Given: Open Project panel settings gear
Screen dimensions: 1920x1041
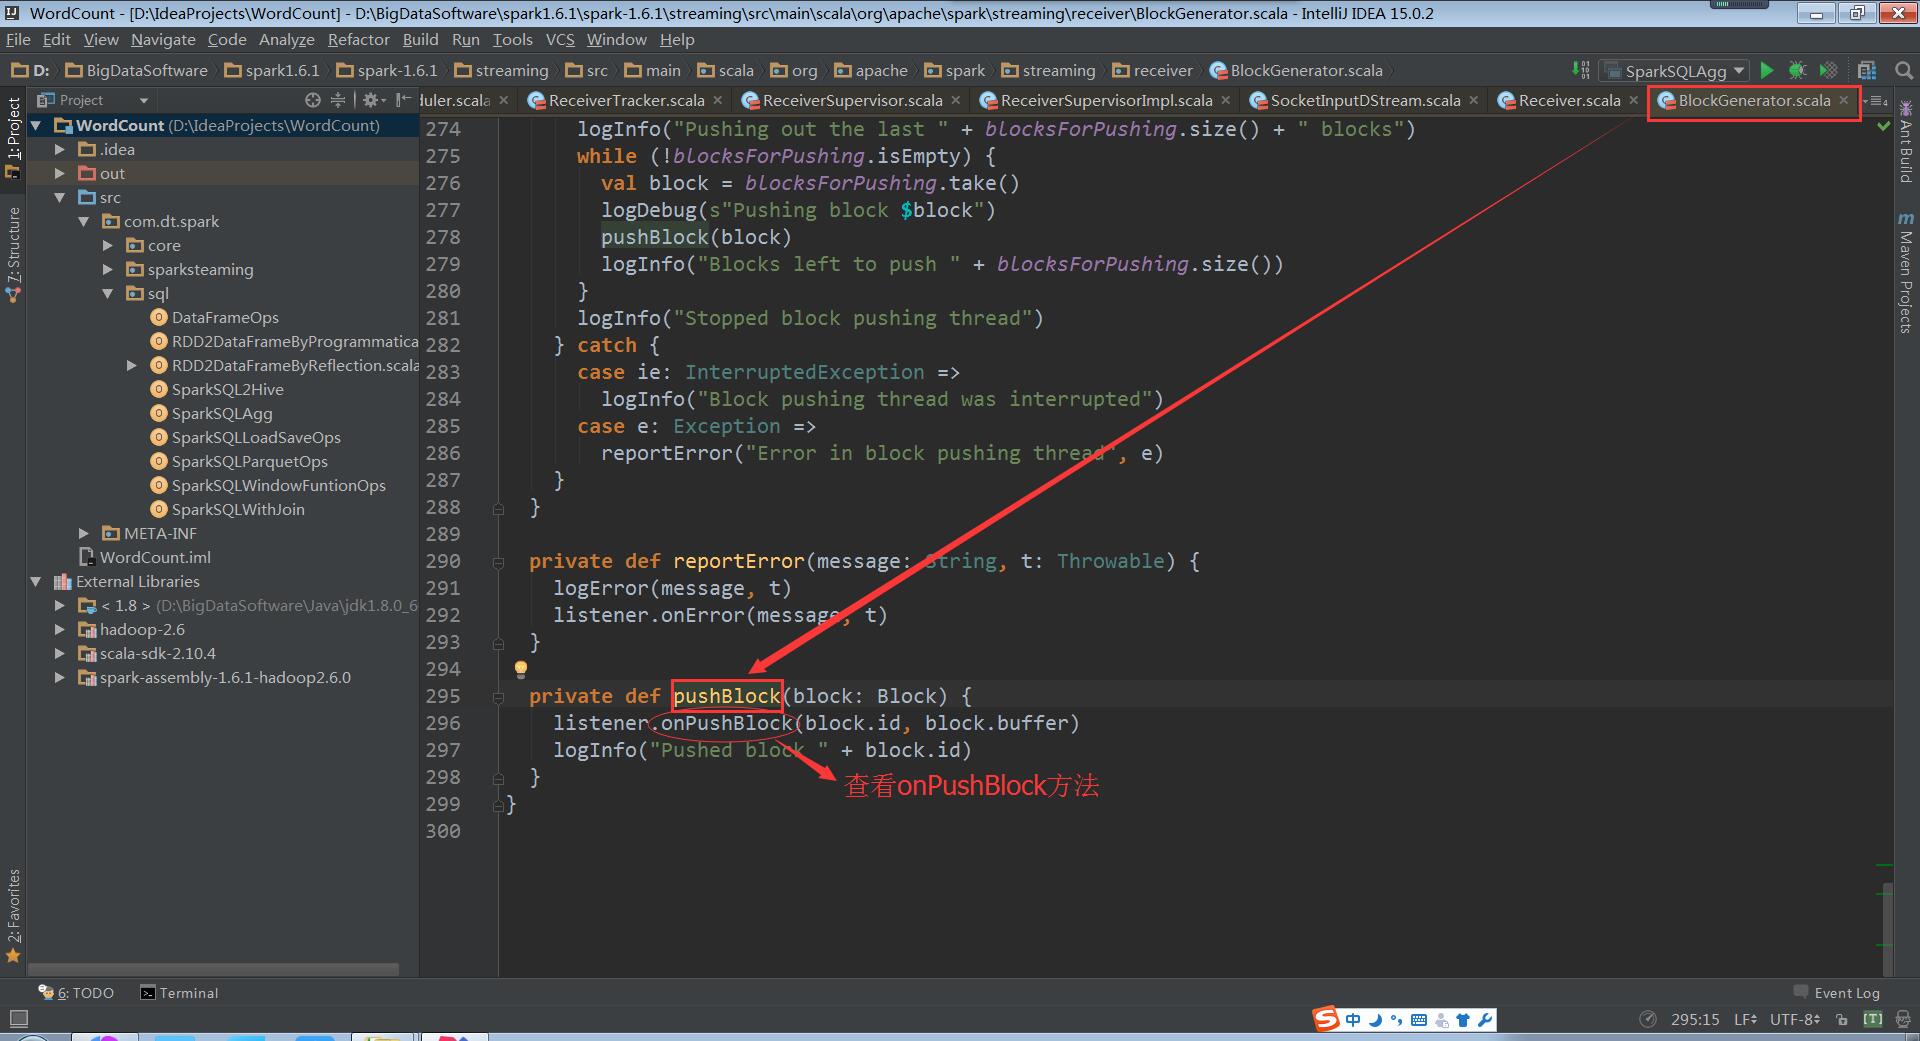Looking at the screenshot, I should coord(371,100).
